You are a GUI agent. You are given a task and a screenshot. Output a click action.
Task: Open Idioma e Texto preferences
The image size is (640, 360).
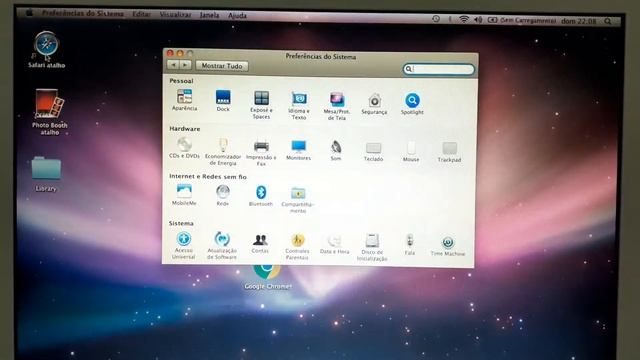coord(299,106)
